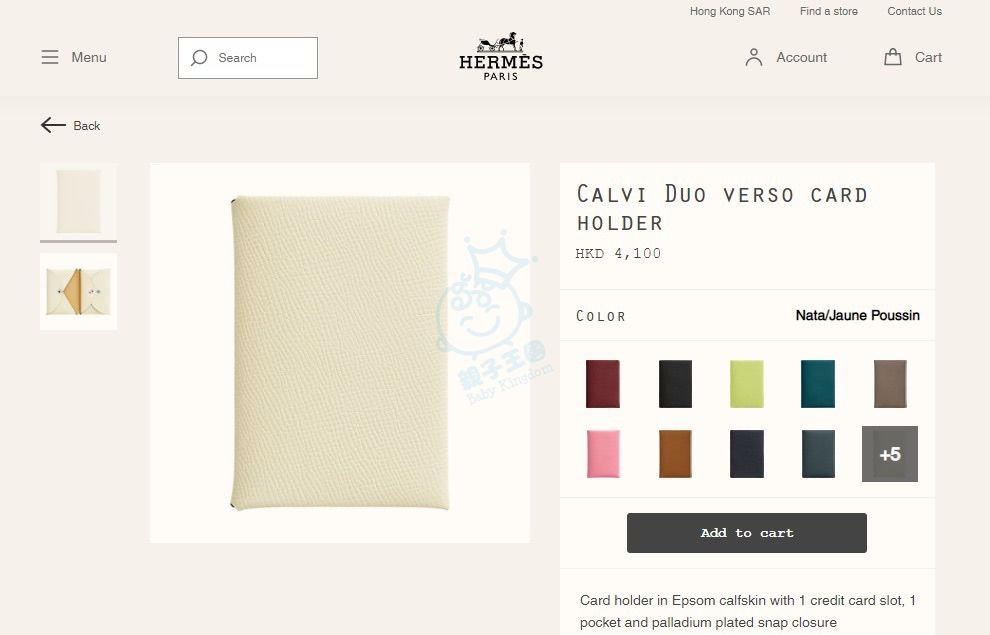
Task: Focus the Search input field
Action: (x=248, y=58)
